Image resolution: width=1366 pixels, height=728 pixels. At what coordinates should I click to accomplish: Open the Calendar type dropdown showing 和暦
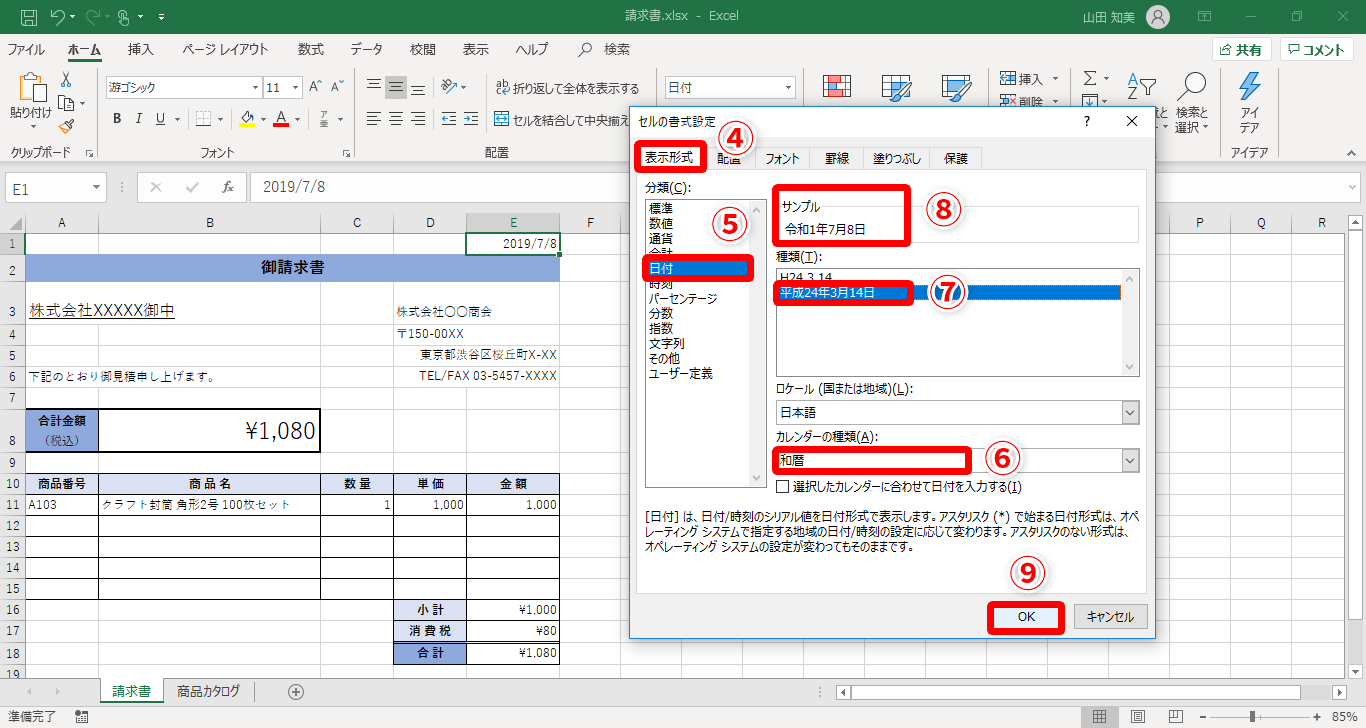tap(1130, 461)
